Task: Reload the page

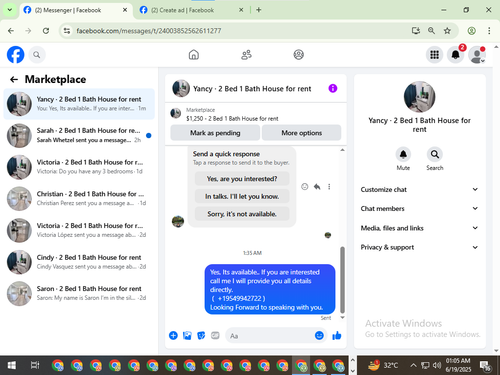Action: coord(46,31)
